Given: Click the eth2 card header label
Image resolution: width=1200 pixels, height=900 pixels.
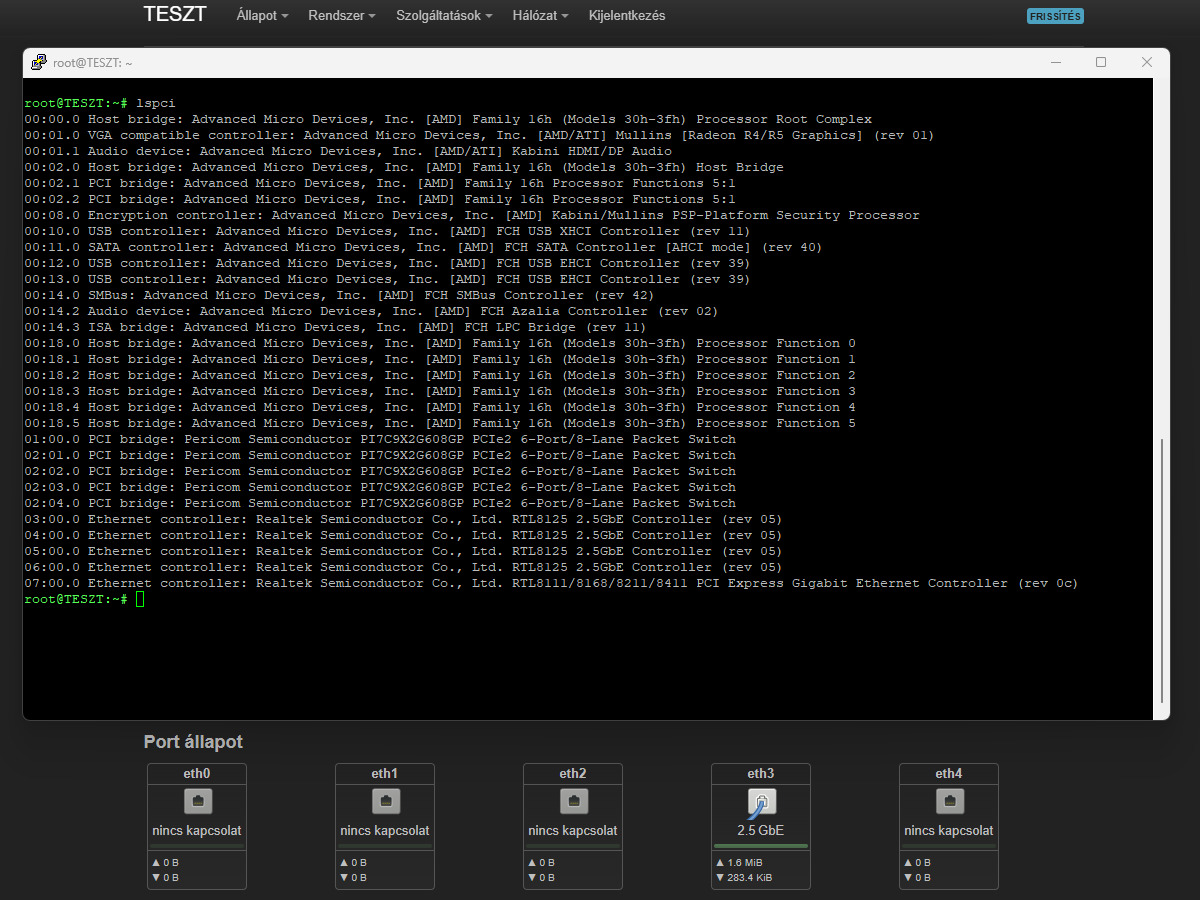Looking at the screenshot, I should (573, 774).
